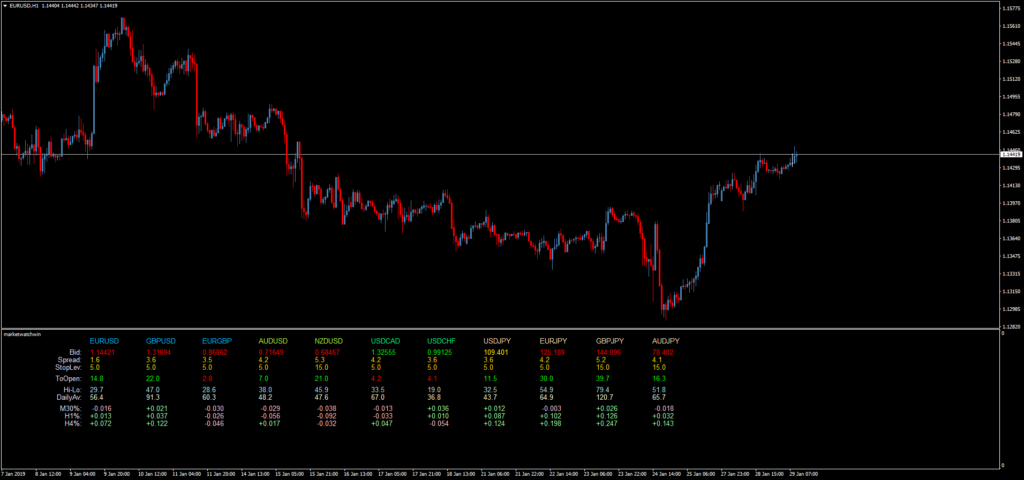Click the 7 Jan 2019 date on the time axis
Image resolution: width=1024 pixels, height=480 pixels.
(16, 472)
